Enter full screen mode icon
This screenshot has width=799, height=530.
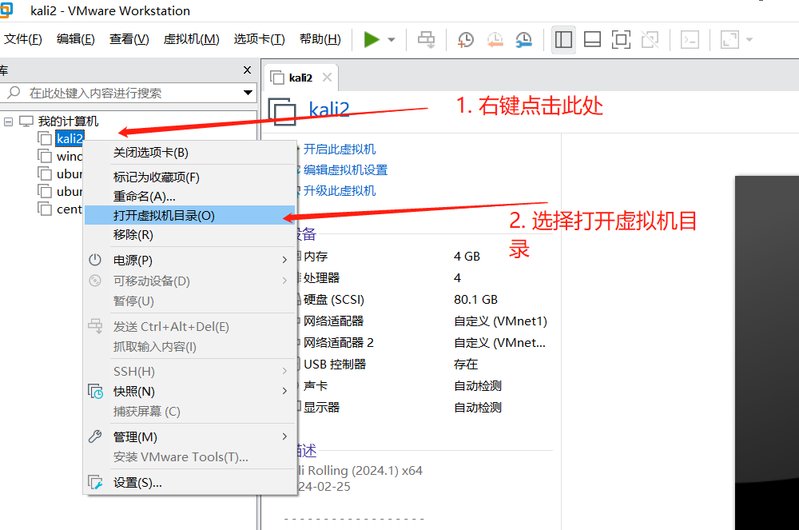[621, 39]
